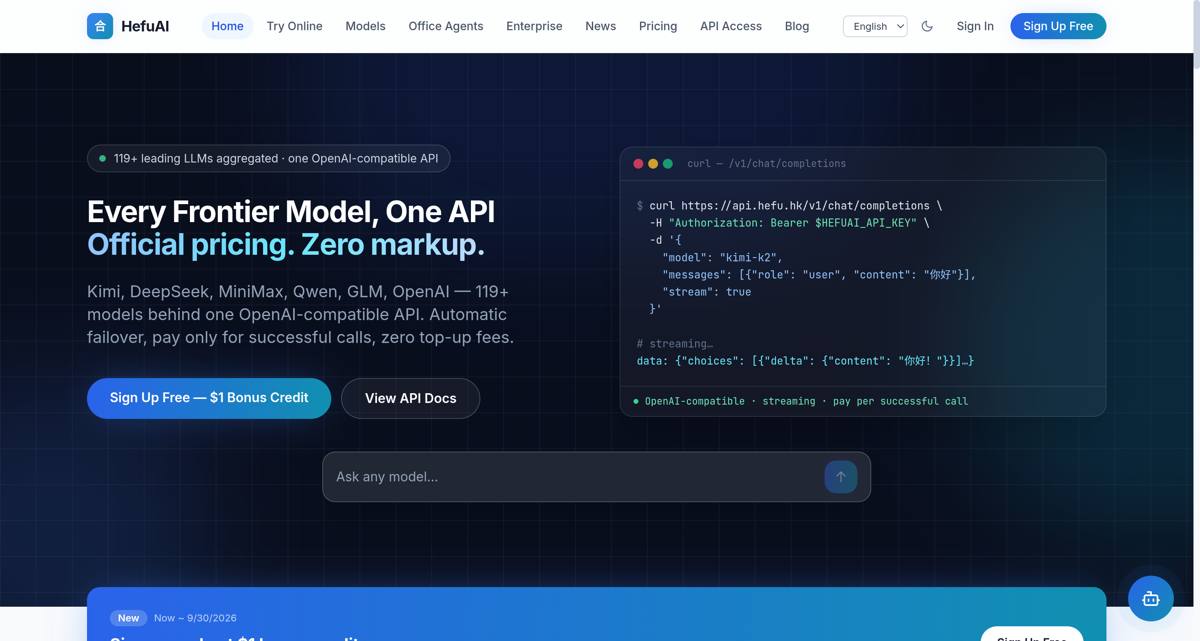
Task: Click the HefuAI brand name
Action: click(145, 26)
